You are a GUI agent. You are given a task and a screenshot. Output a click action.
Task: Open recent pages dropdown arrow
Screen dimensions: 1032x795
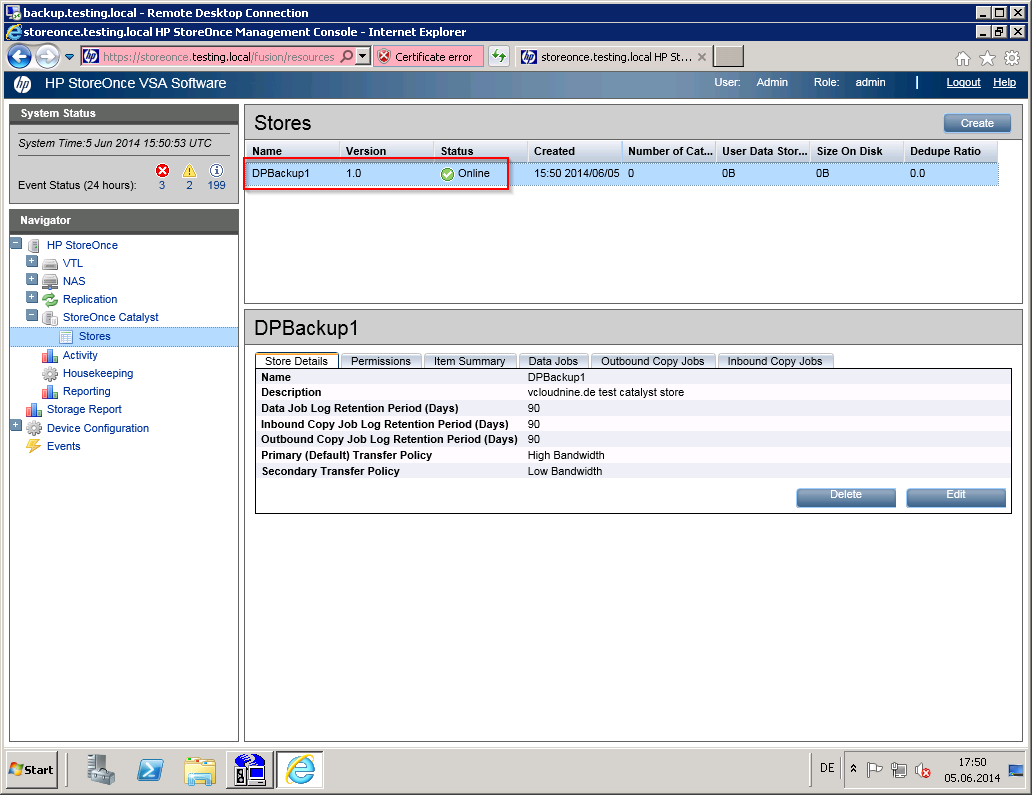coord(69,57)
